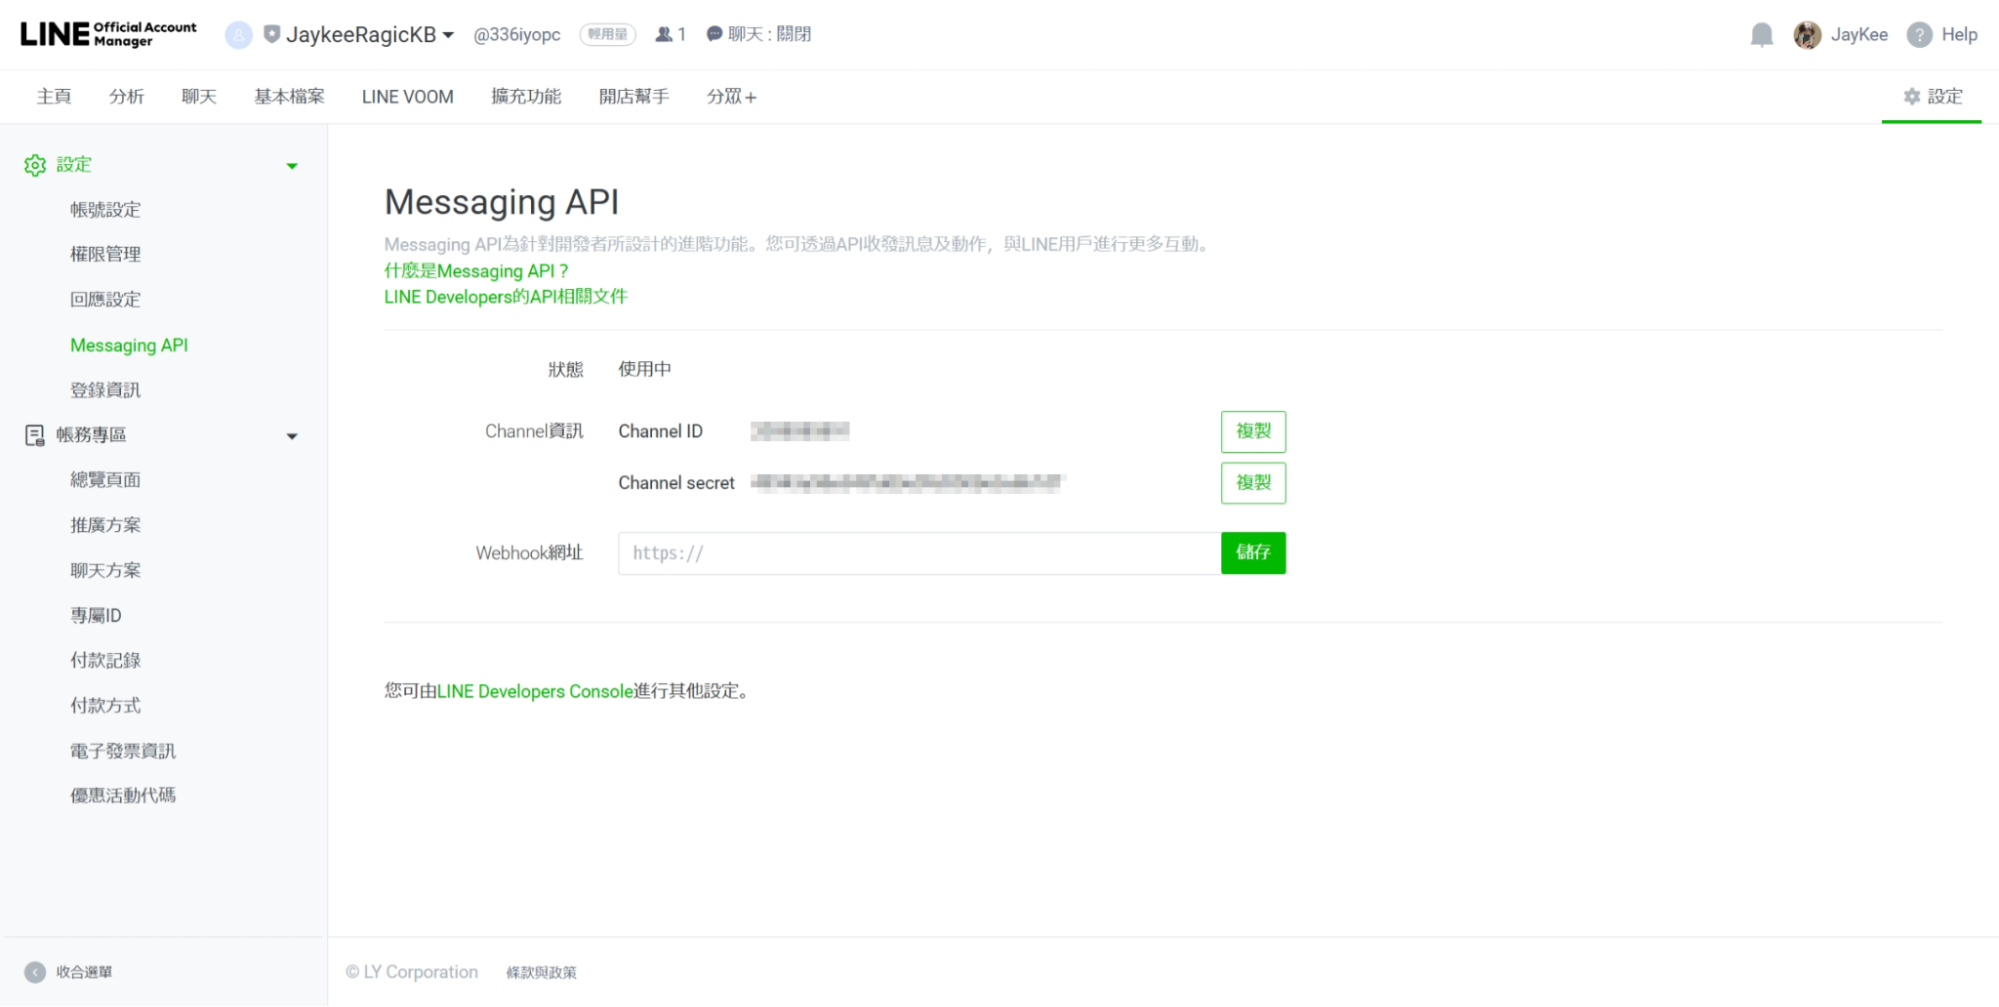Screen dimensions: 1999x1007
Task: Go to the 主頁 tab
Action: pos(54,96)
